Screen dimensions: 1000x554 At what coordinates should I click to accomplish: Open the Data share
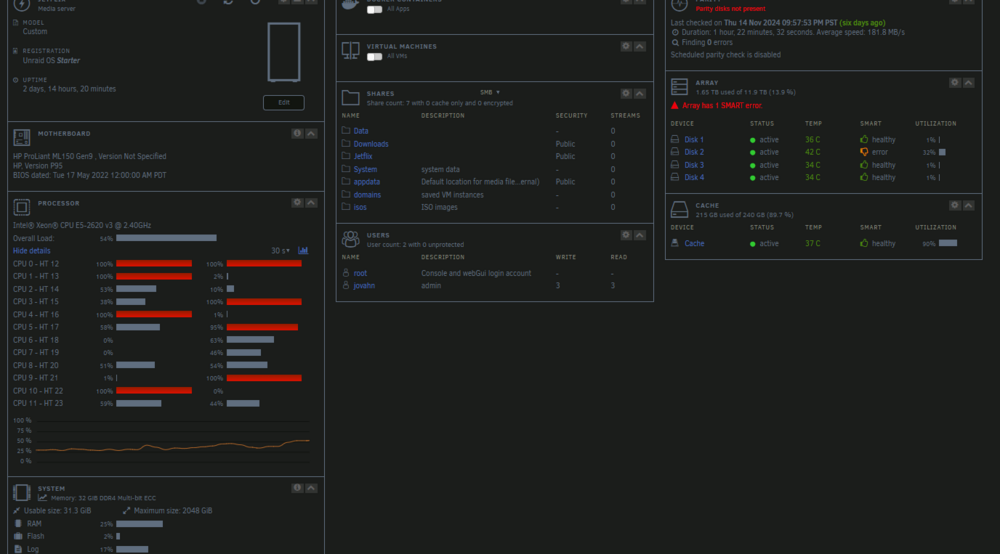[361, 131]
